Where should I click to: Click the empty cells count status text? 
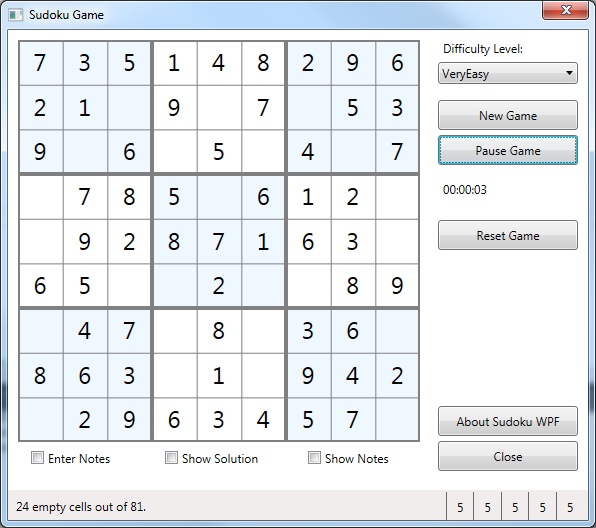tap(81, 507)
